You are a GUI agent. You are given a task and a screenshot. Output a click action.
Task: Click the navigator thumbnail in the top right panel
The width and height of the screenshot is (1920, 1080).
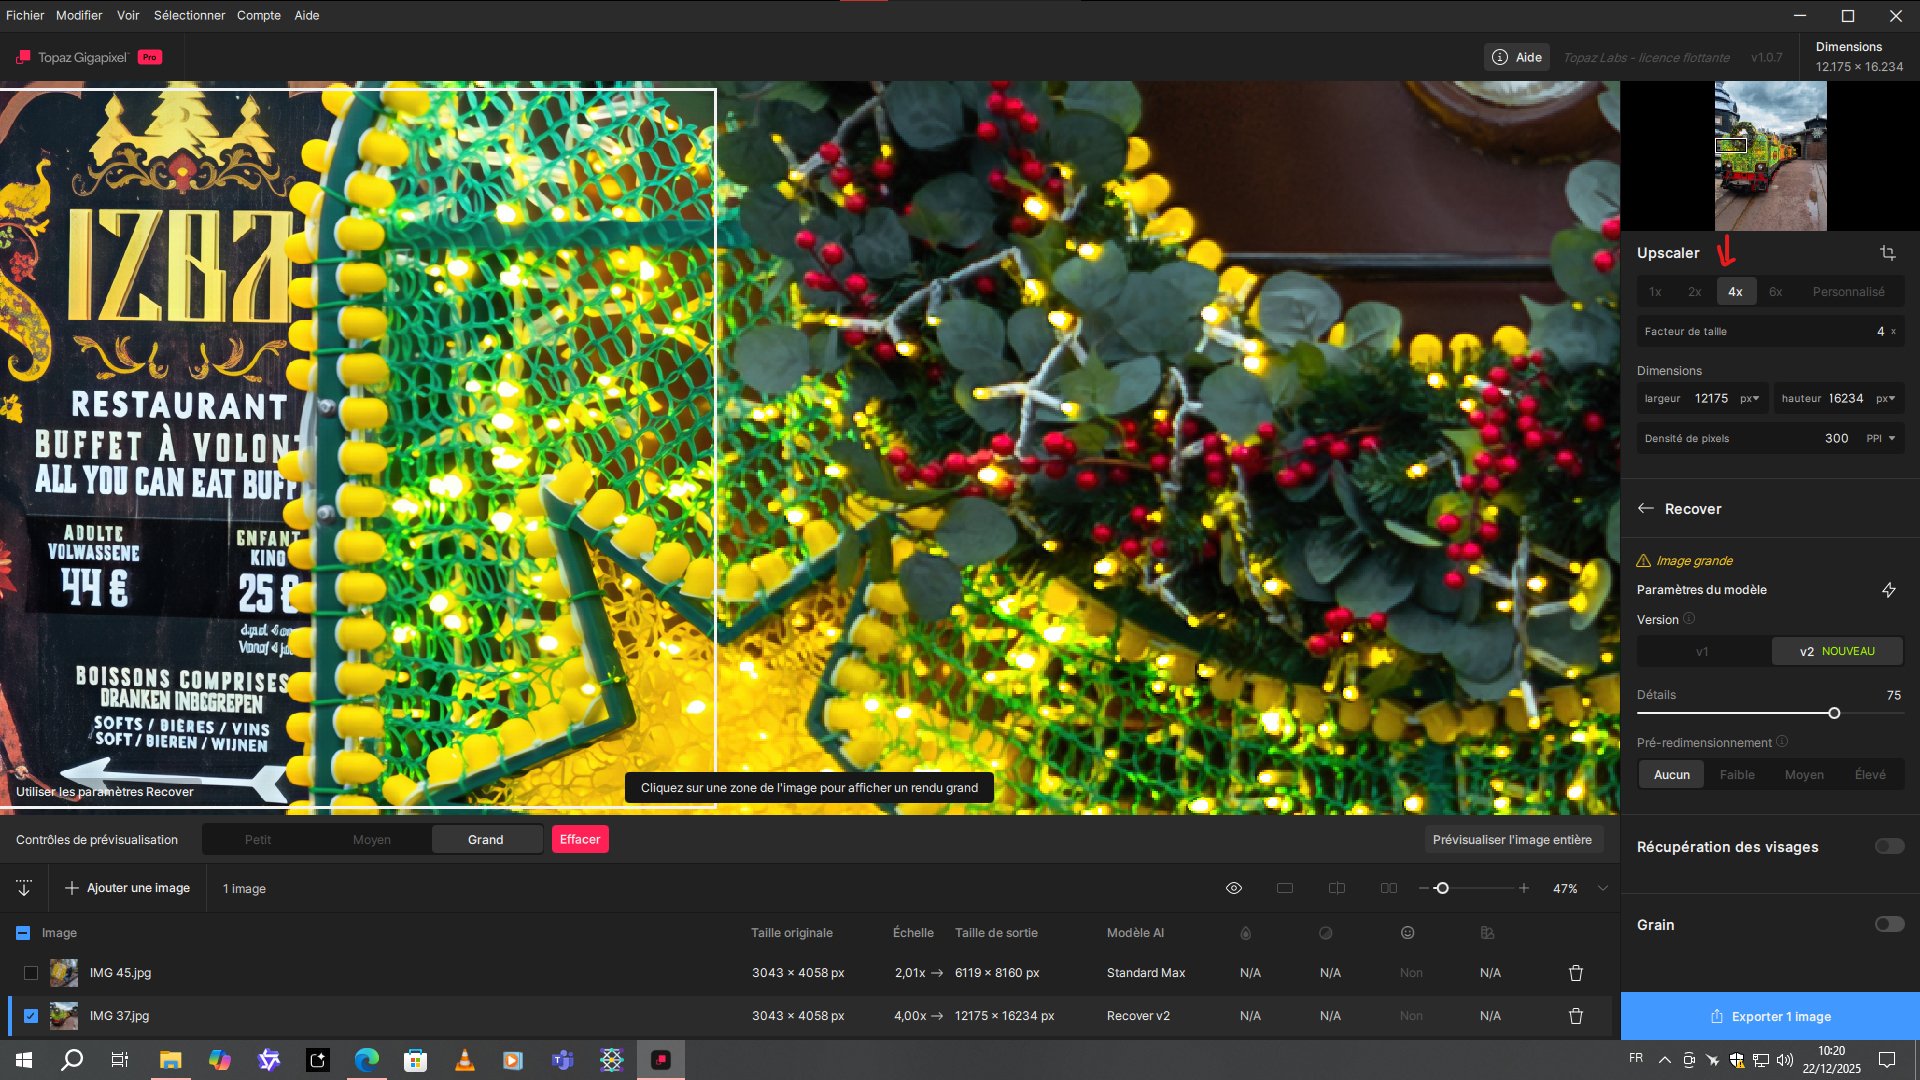pos(1770,155)
